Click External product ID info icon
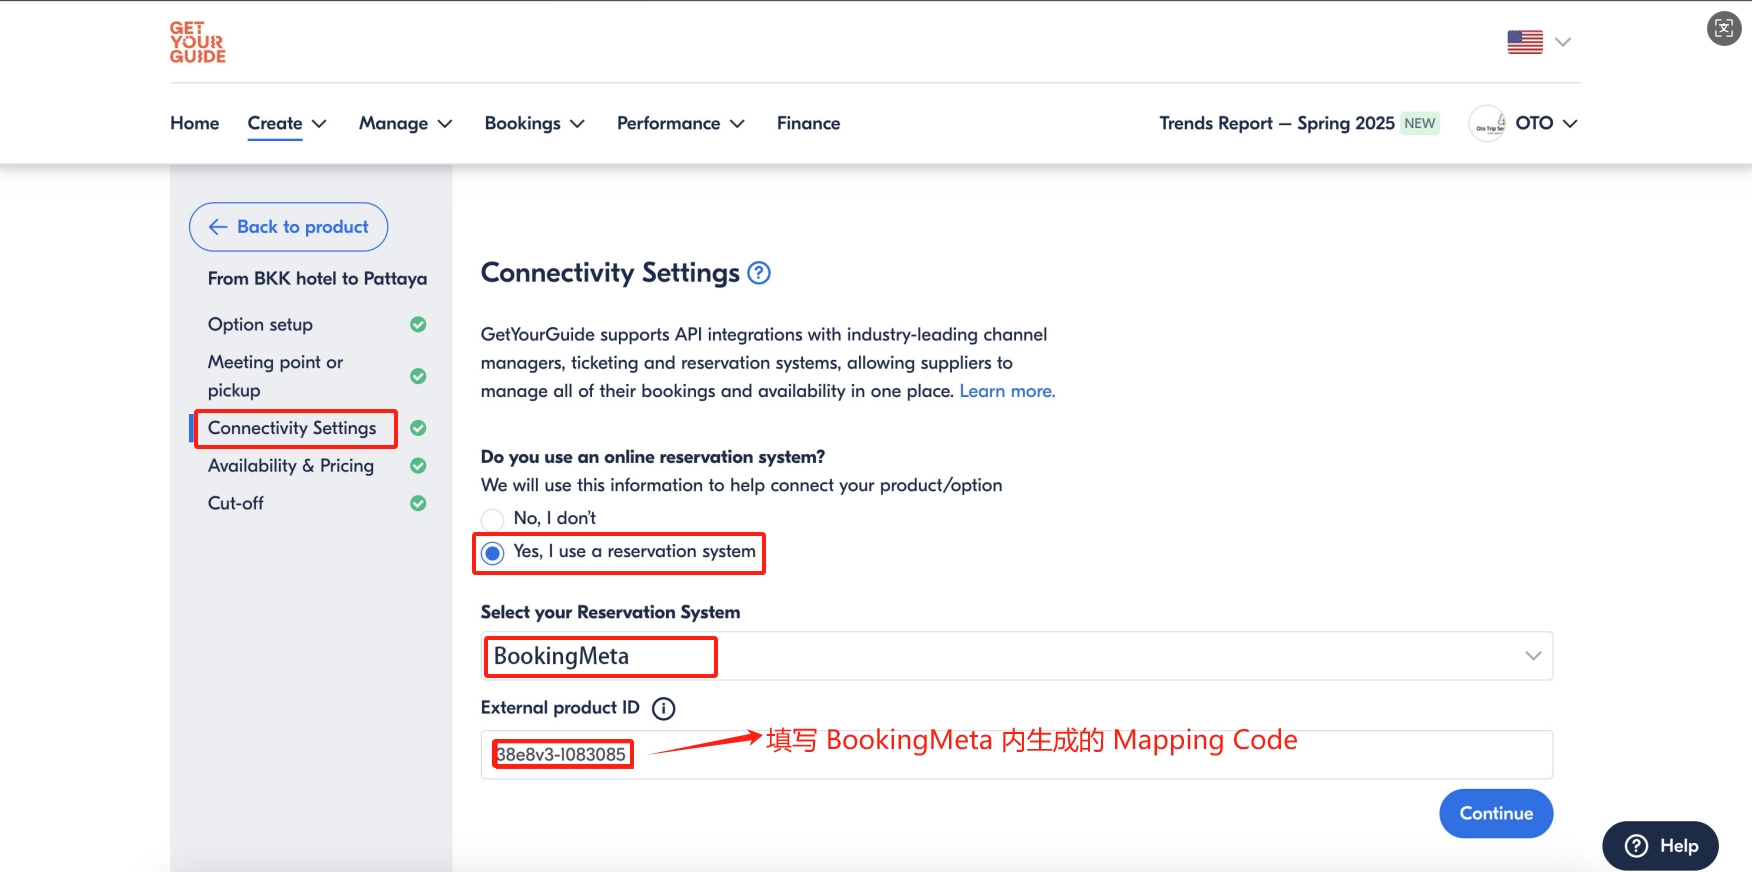 (x=663, y=709)
